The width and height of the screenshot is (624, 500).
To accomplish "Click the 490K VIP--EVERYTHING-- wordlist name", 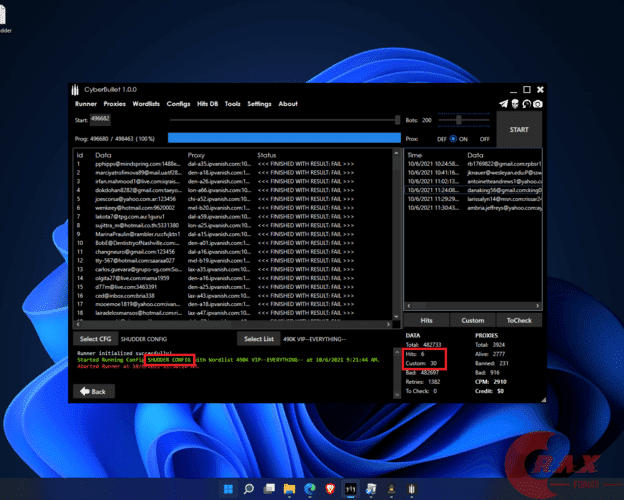I will click(x=314, y=339).
